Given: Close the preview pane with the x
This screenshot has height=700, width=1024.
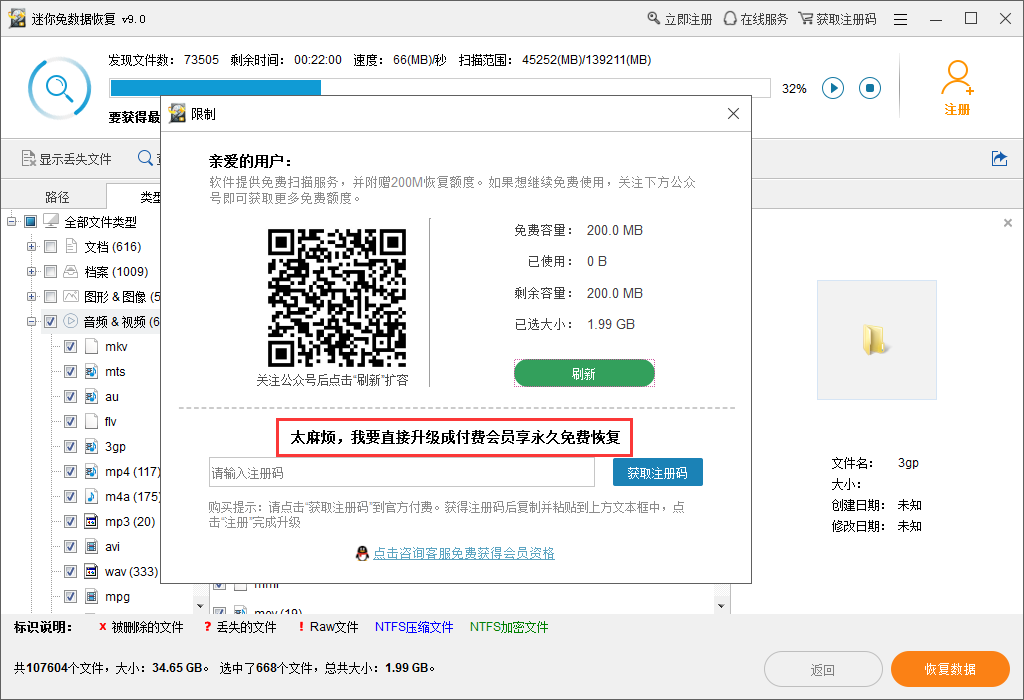Looking at the screenshot, I should pos(1008,223).
